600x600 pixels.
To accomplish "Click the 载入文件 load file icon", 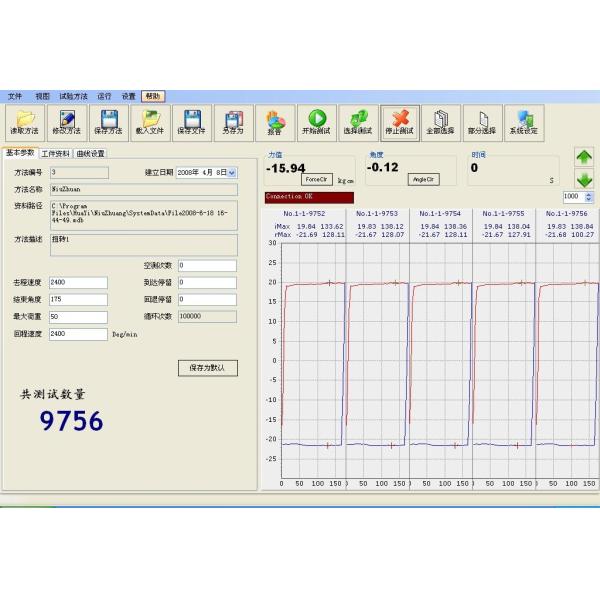I will (150, 123).
